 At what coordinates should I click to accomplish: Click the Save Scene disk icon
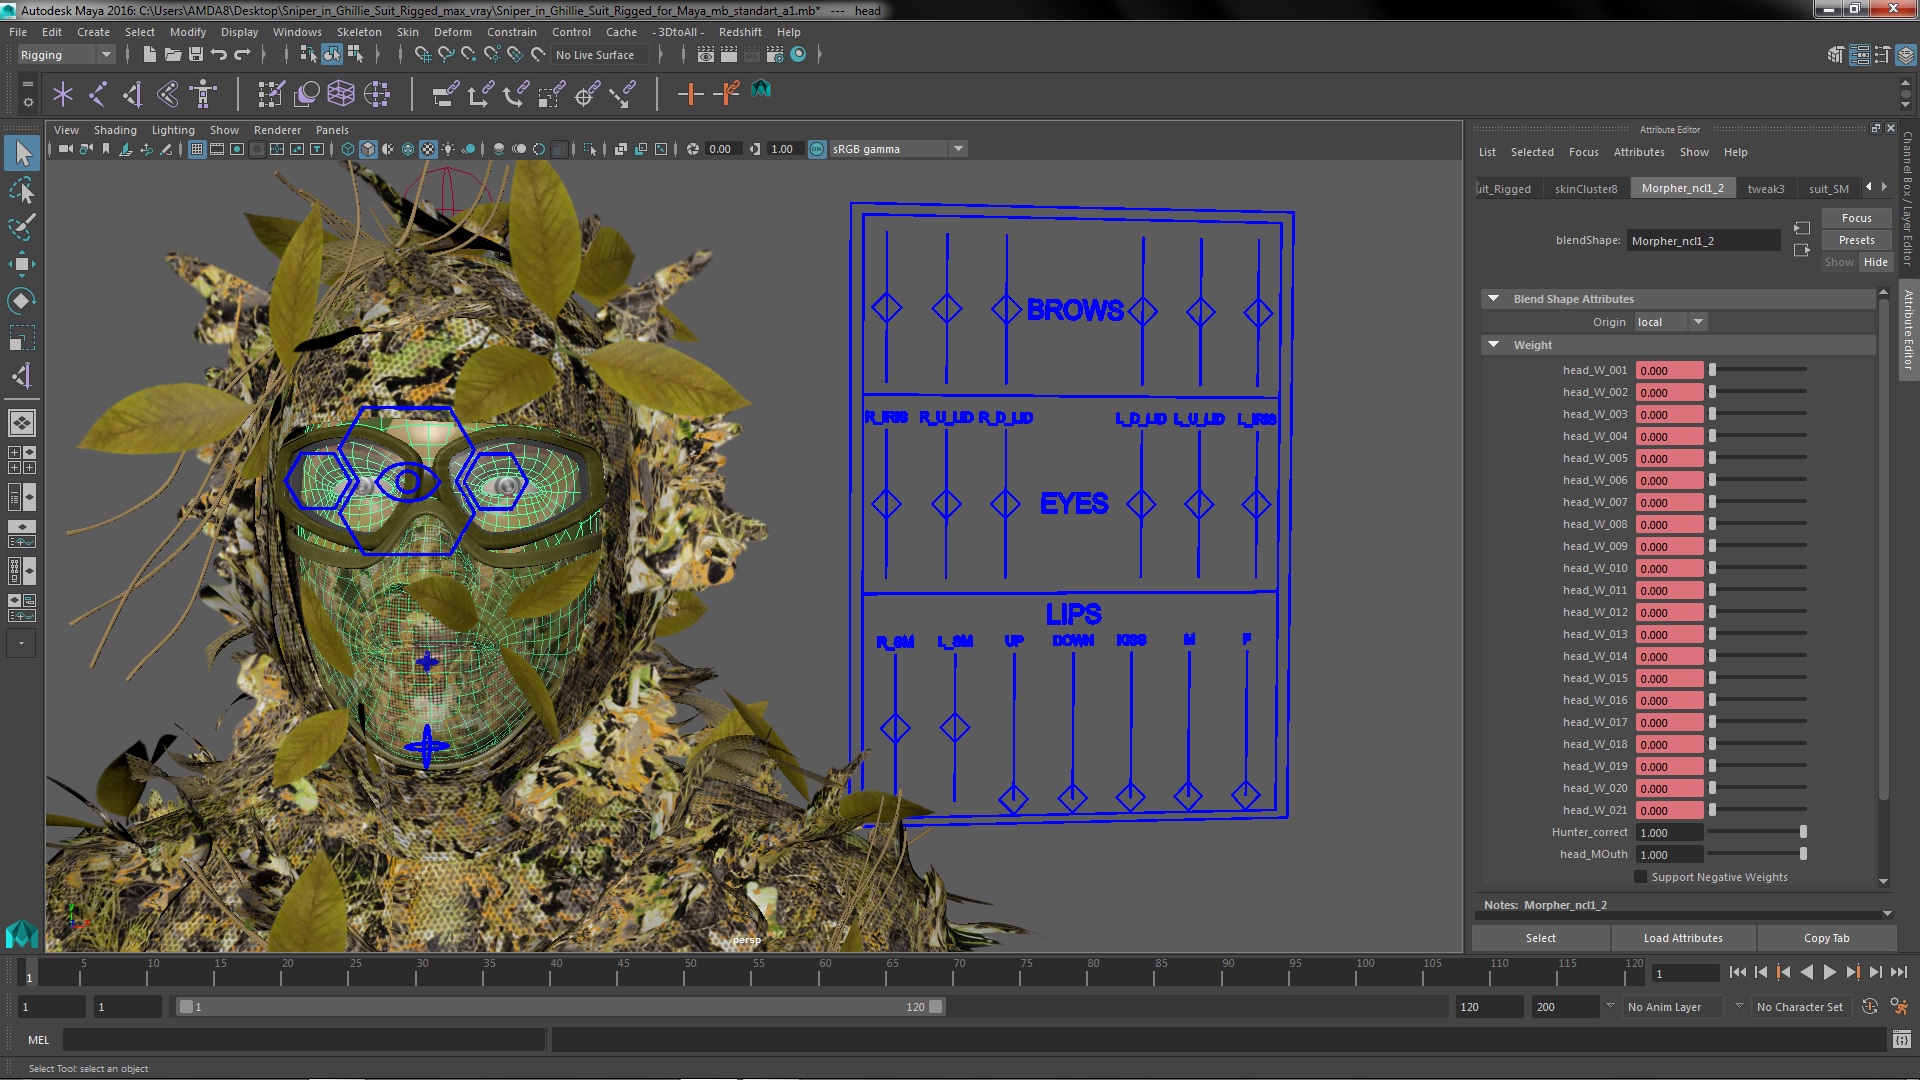pos(196,55)
